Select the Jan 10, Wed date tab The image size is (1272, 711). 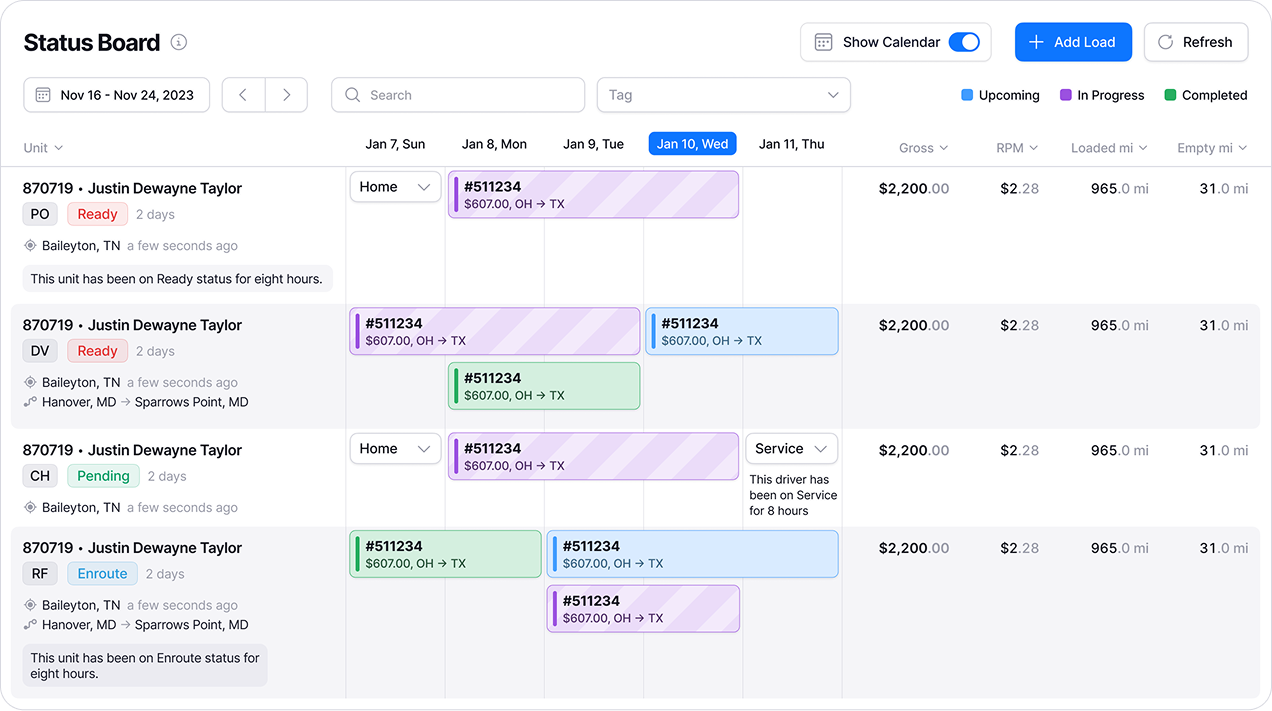point(692,144)
